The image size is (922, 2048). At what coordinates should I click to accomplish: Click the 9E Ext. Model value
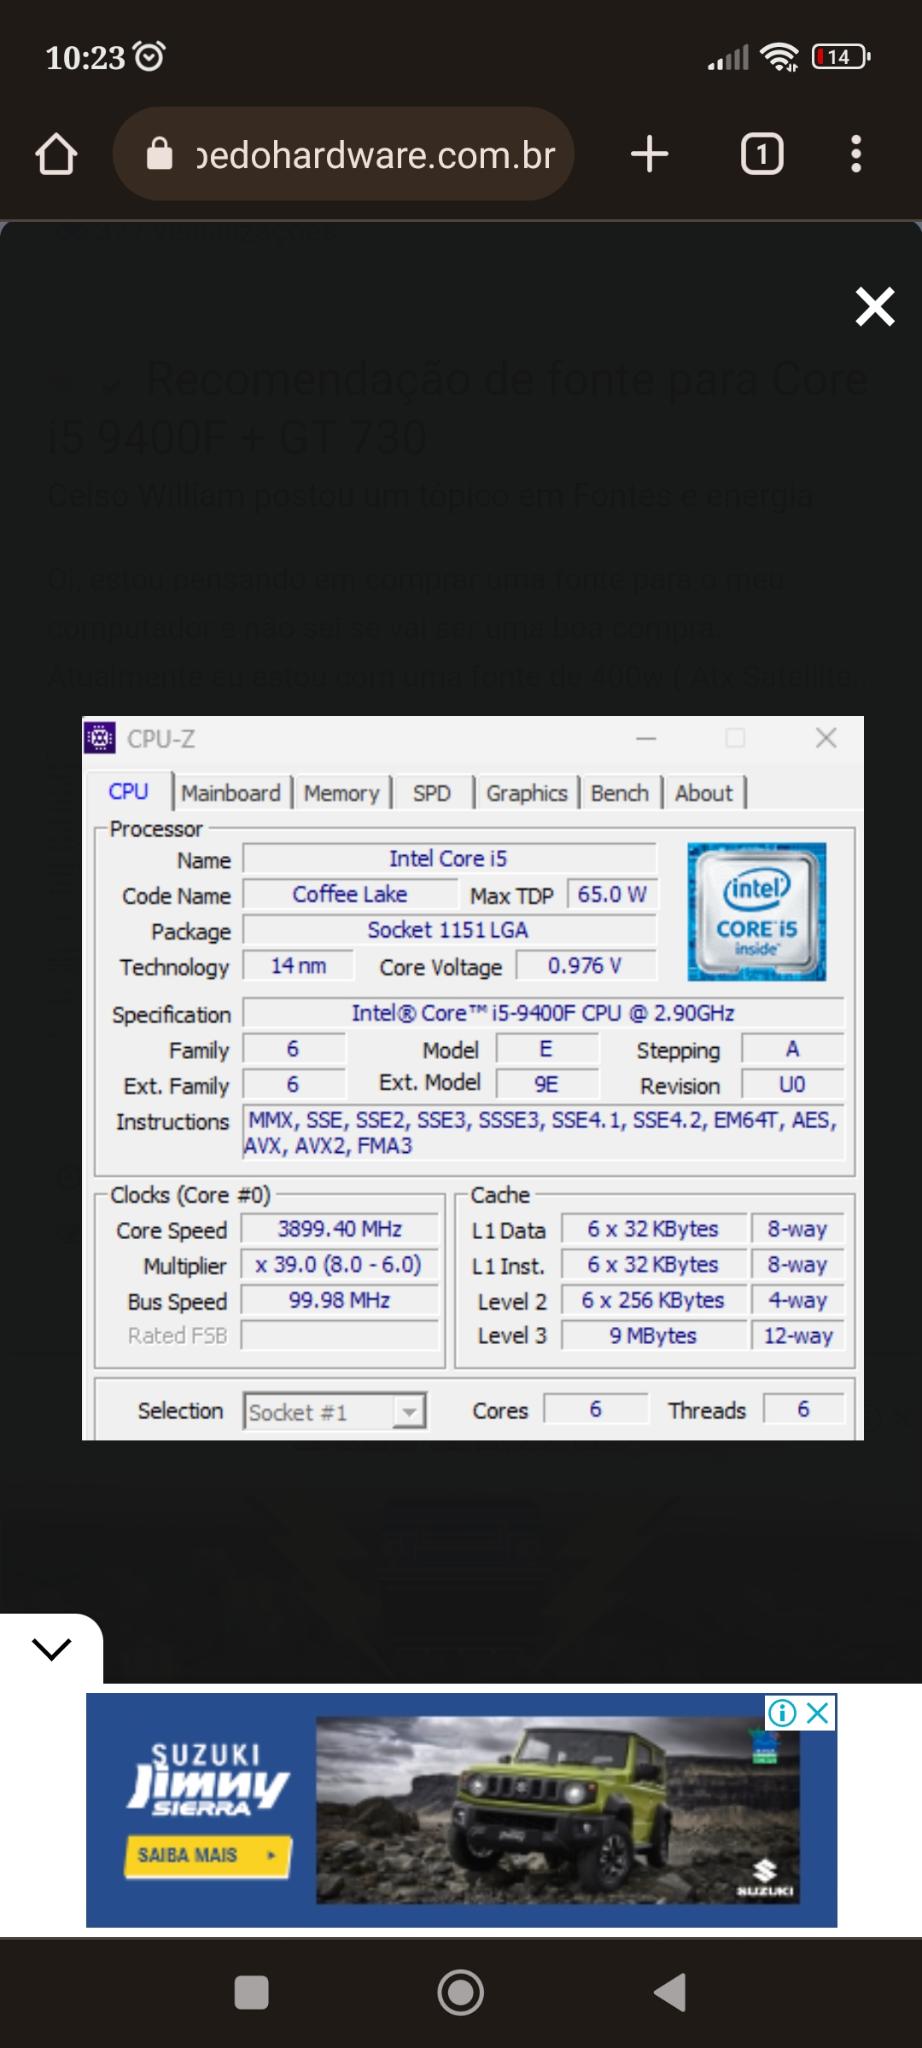tap(546, 1084)
